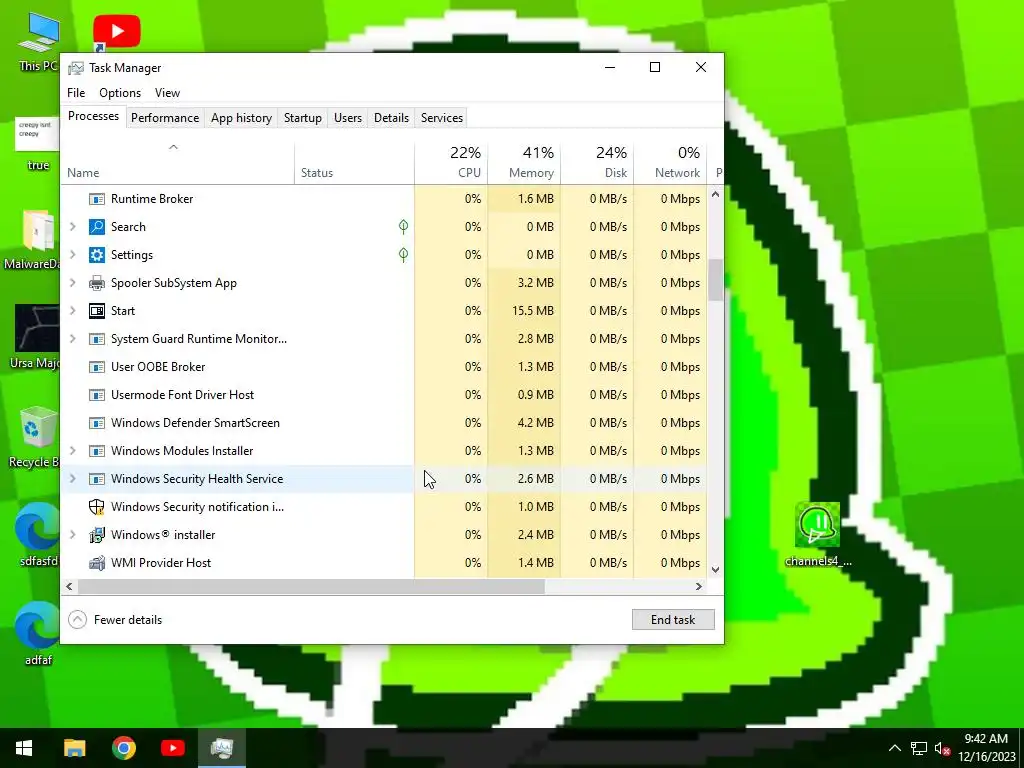The height and width of the screenshot is (768, 1024).
Task: Expand the Settings process group
Action: 72,255
